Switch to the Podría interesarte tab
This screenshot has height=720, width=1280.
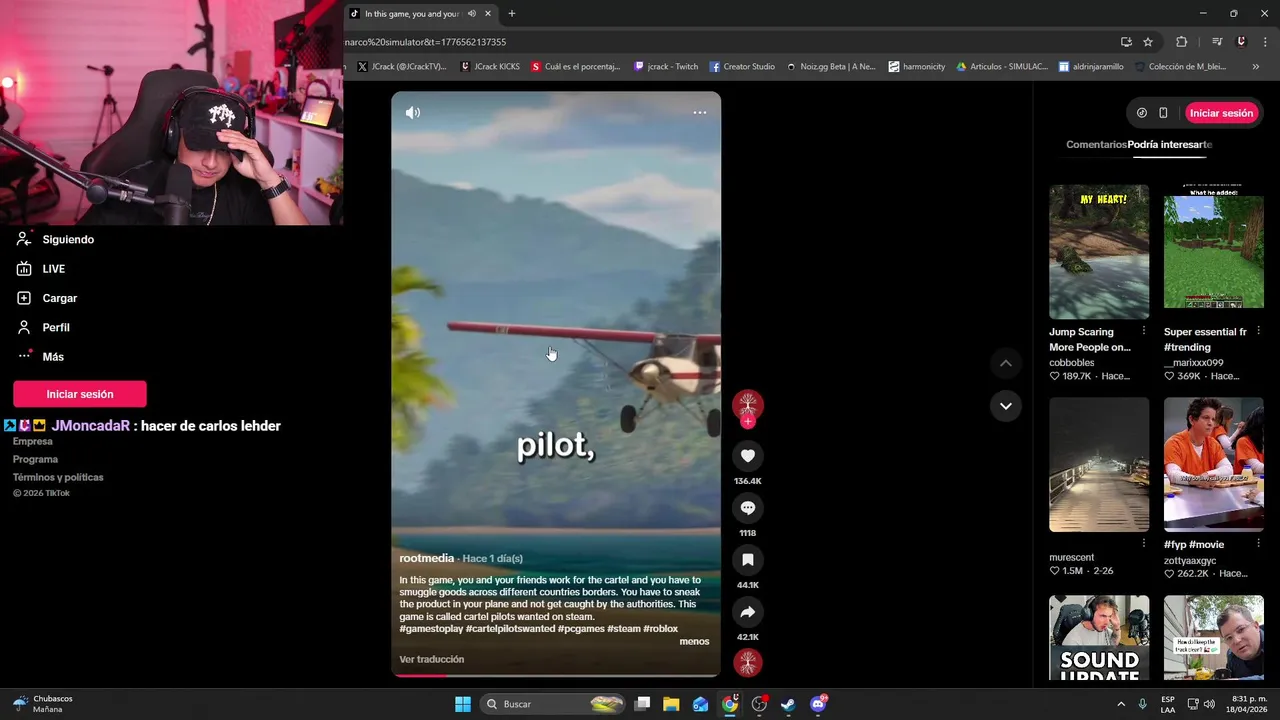(1170, 145)
